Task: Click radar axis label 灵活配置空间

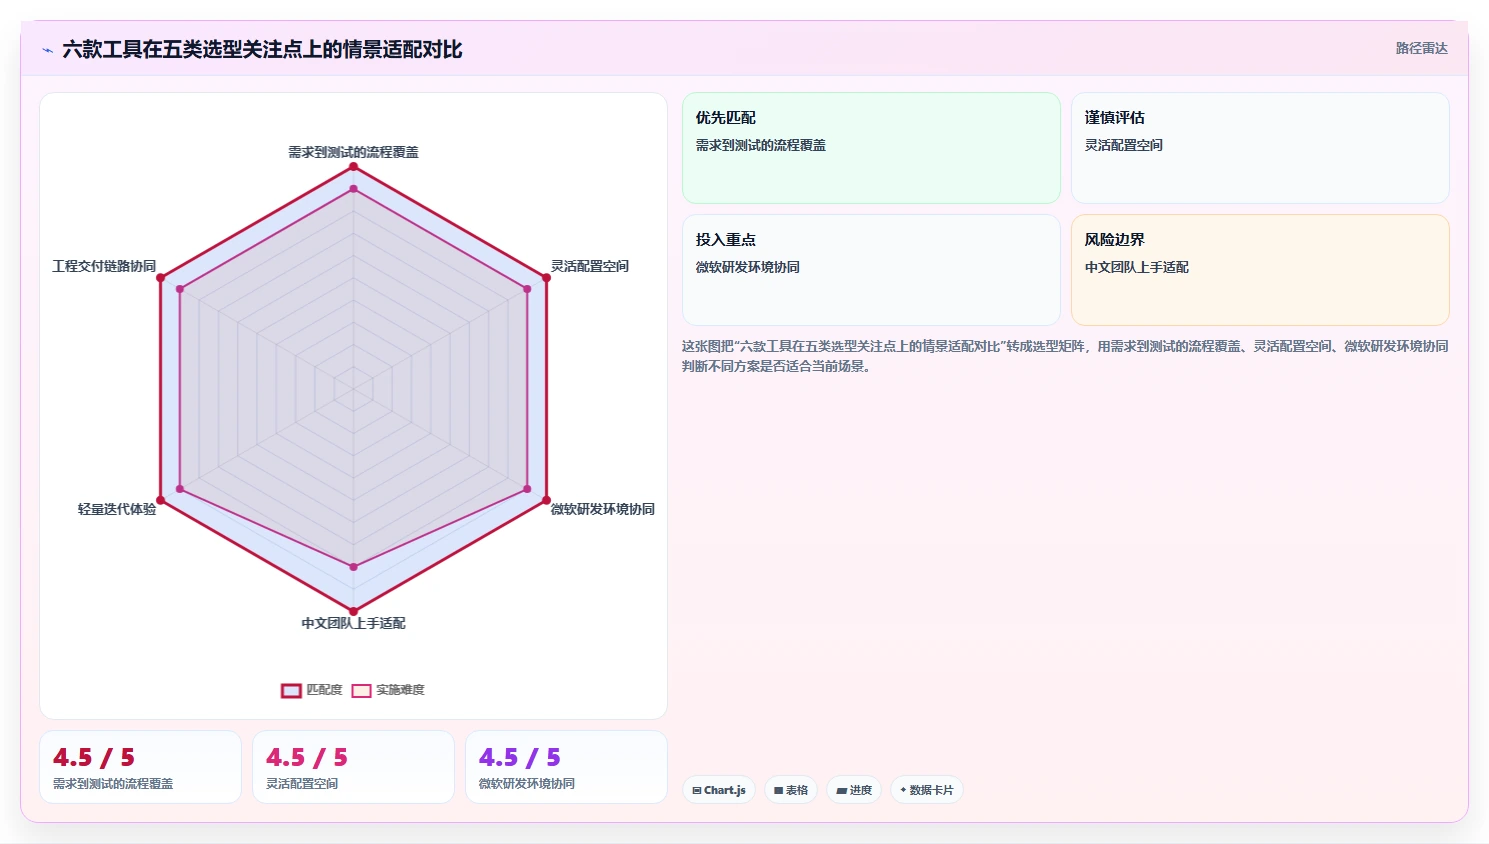Action: pyautogui.click(x=590, y=266)
